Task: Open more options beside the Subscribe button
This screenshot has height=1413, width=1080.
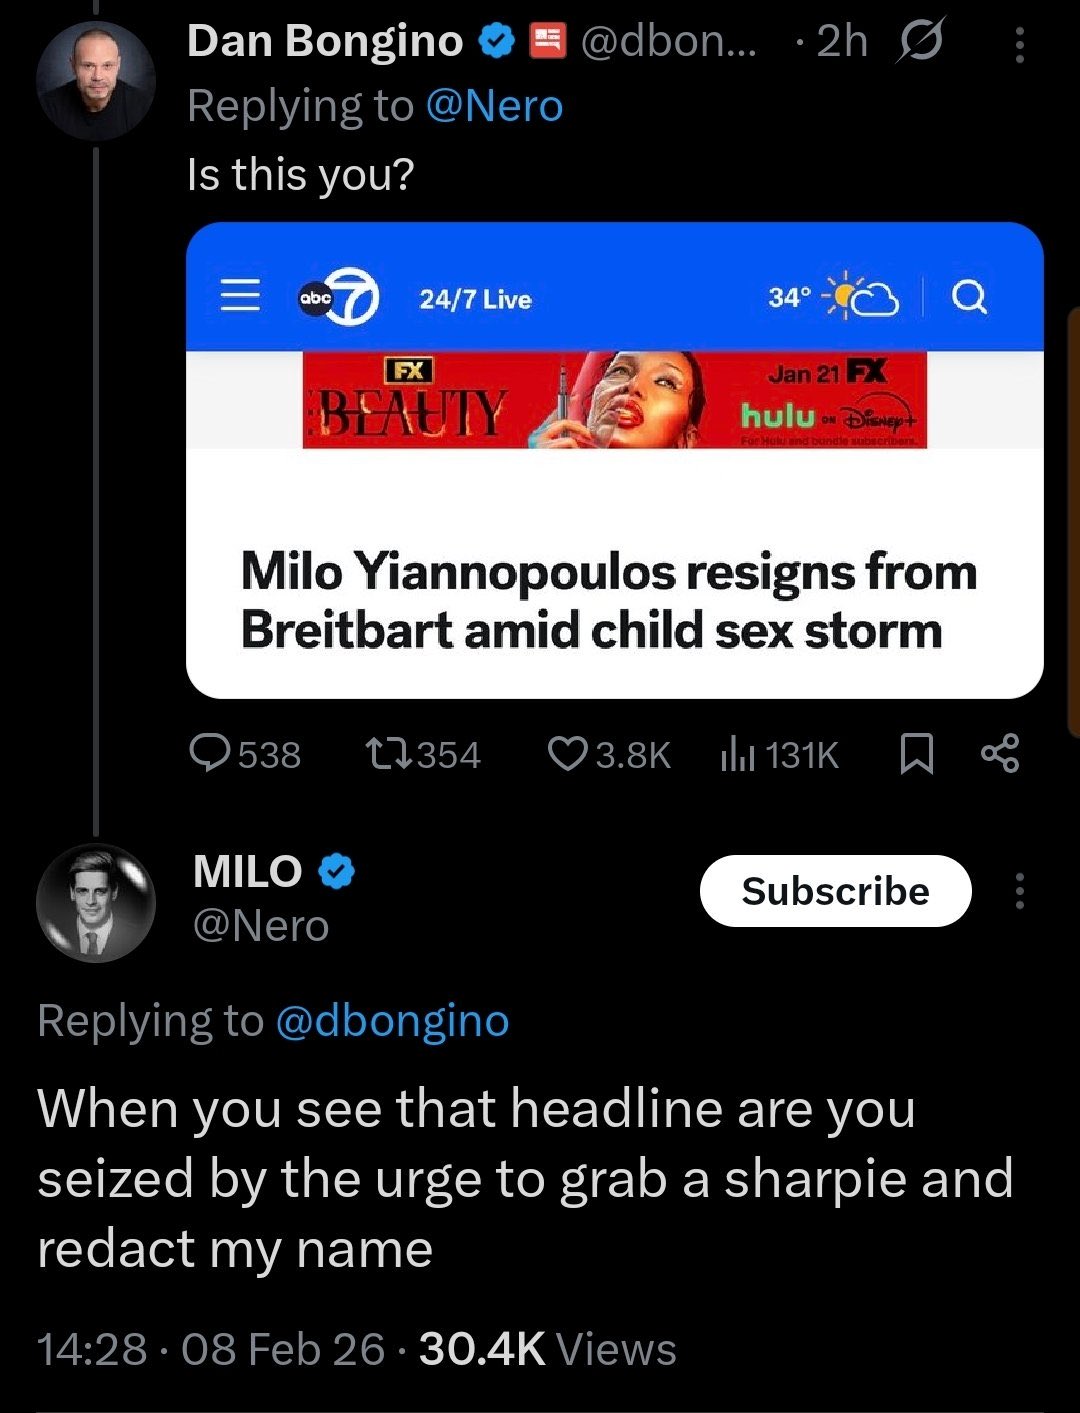Action: pyautogui.click(x=1019, y=891)
